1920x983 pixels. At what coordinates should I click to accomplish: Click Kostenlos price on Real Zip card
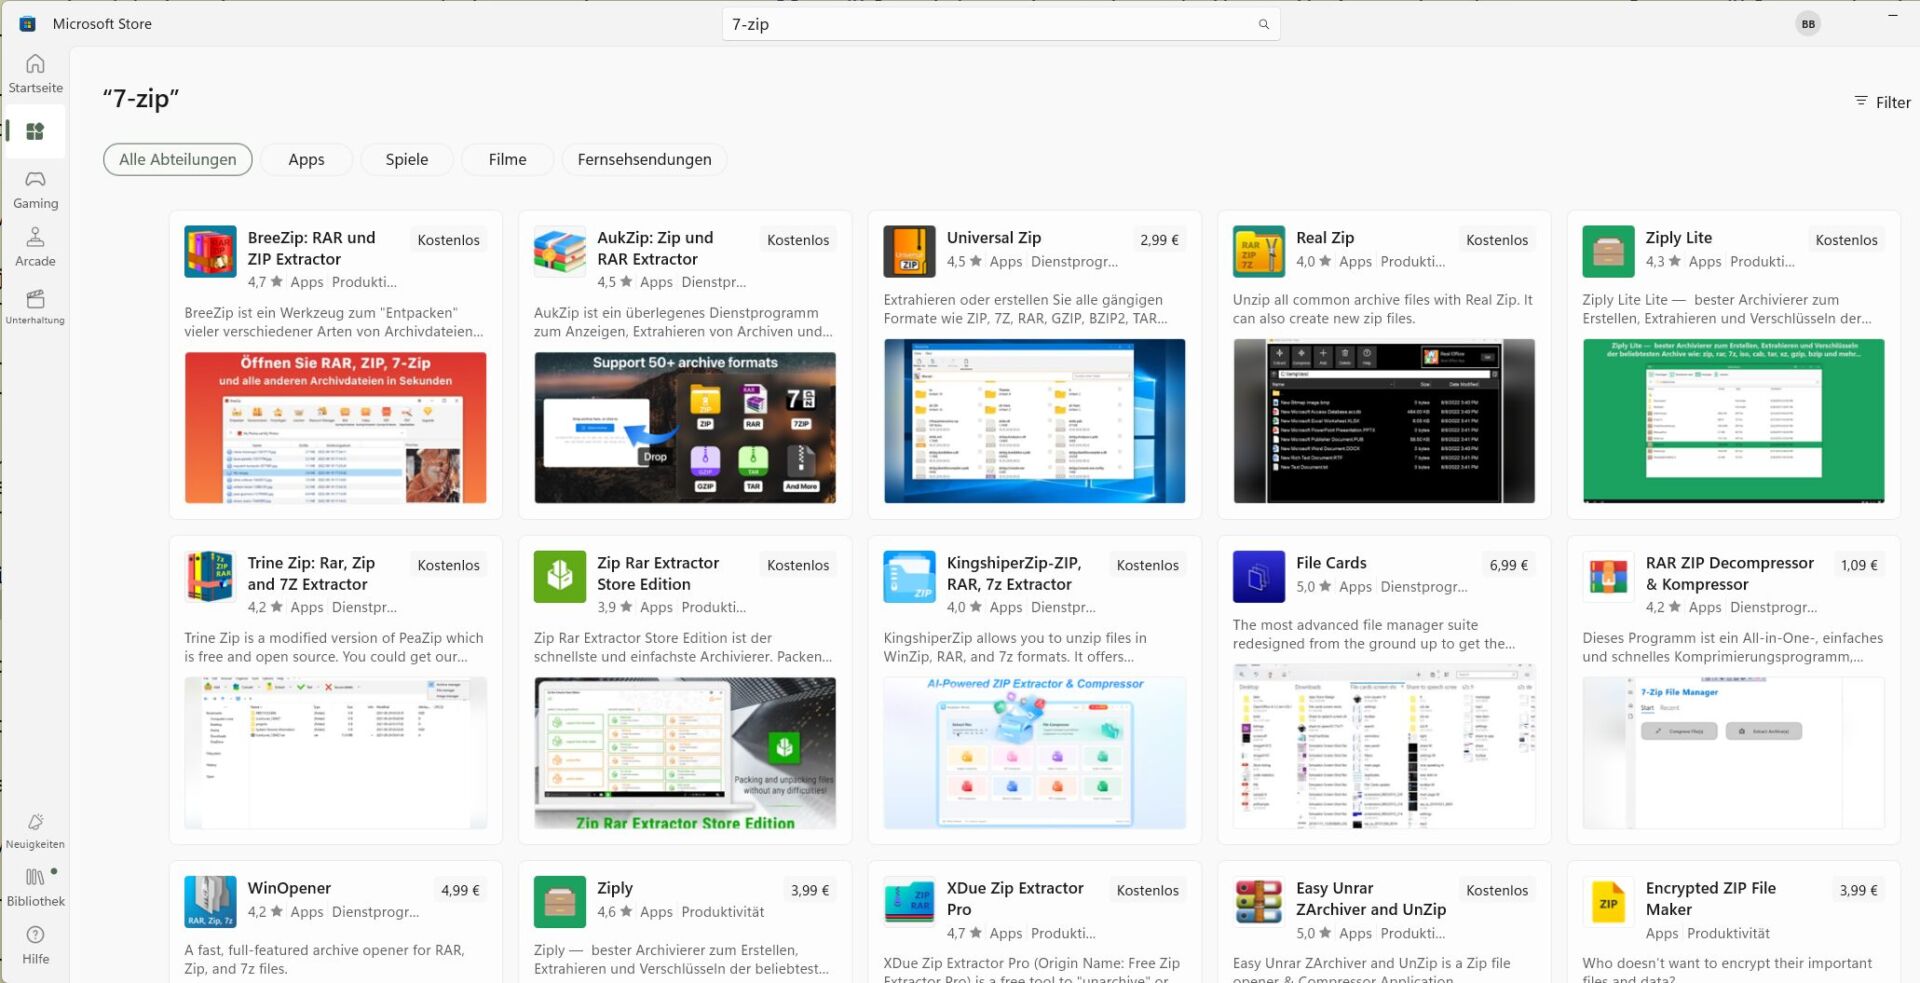pyautogui.click(x=1497, y=240)
